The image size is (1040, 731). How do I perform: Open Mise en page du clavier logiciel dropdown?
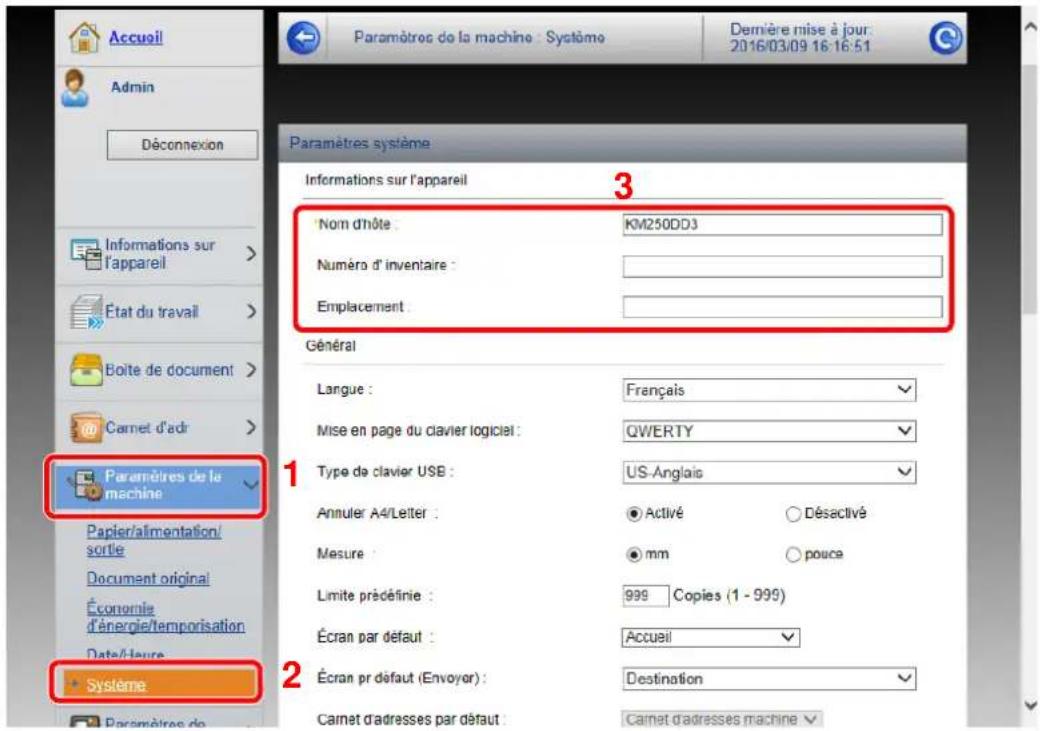(x=769, y=431)
